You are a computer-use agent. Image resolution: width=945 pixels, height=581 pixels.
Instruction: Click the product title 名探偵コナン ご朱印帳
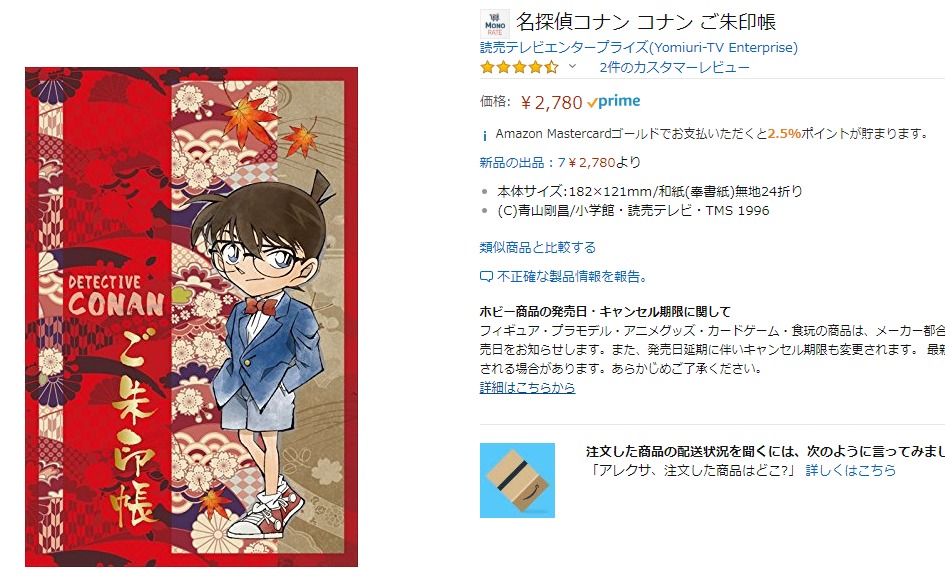(x=645, y=22)
